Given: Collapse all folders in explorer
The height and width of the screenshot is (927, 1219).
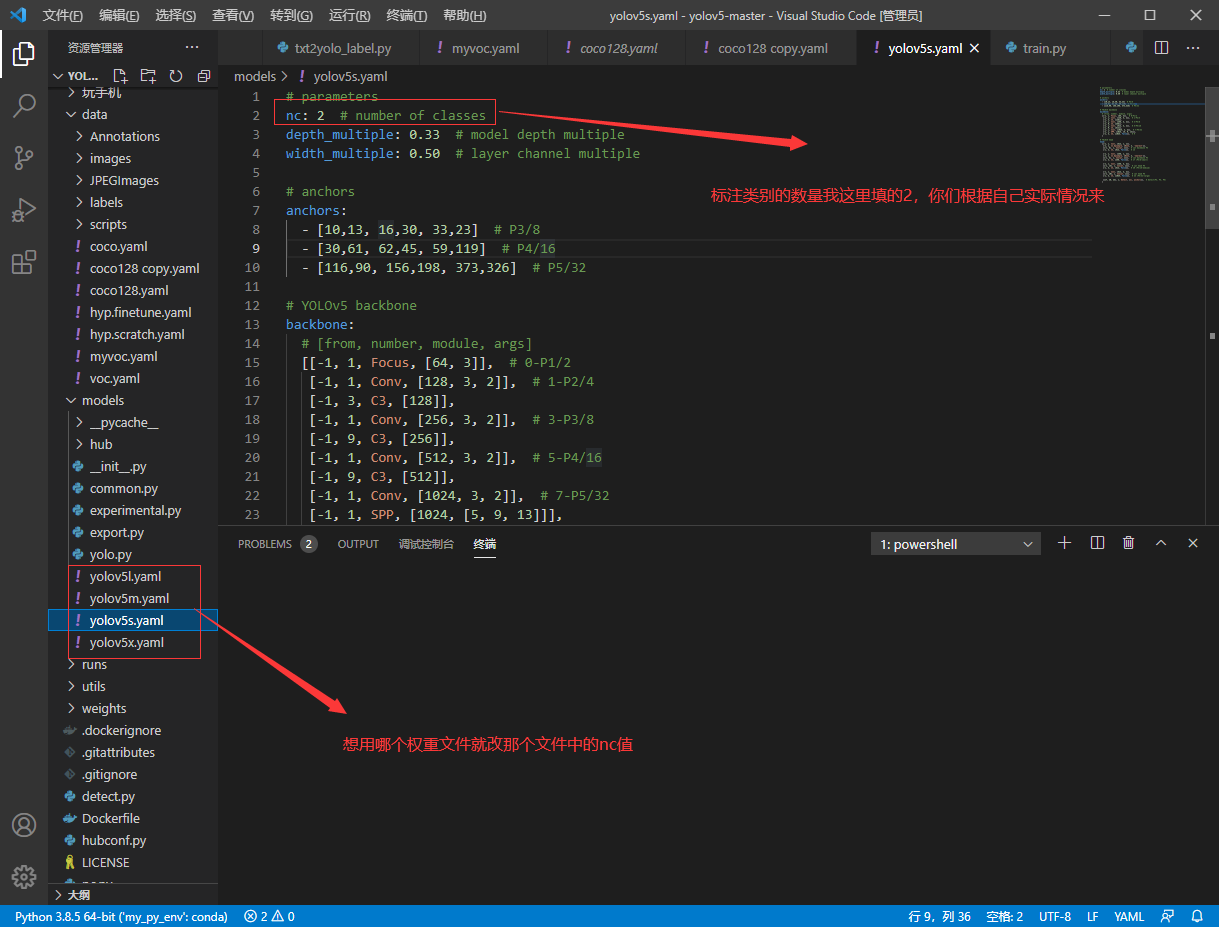Looking at the screenshot, I should 204,76.
